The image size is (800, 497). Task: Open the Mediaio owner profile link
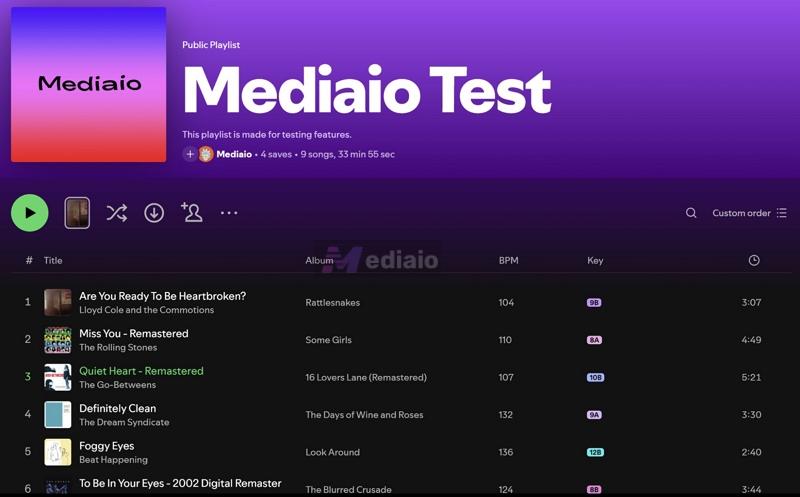[234, 154]
